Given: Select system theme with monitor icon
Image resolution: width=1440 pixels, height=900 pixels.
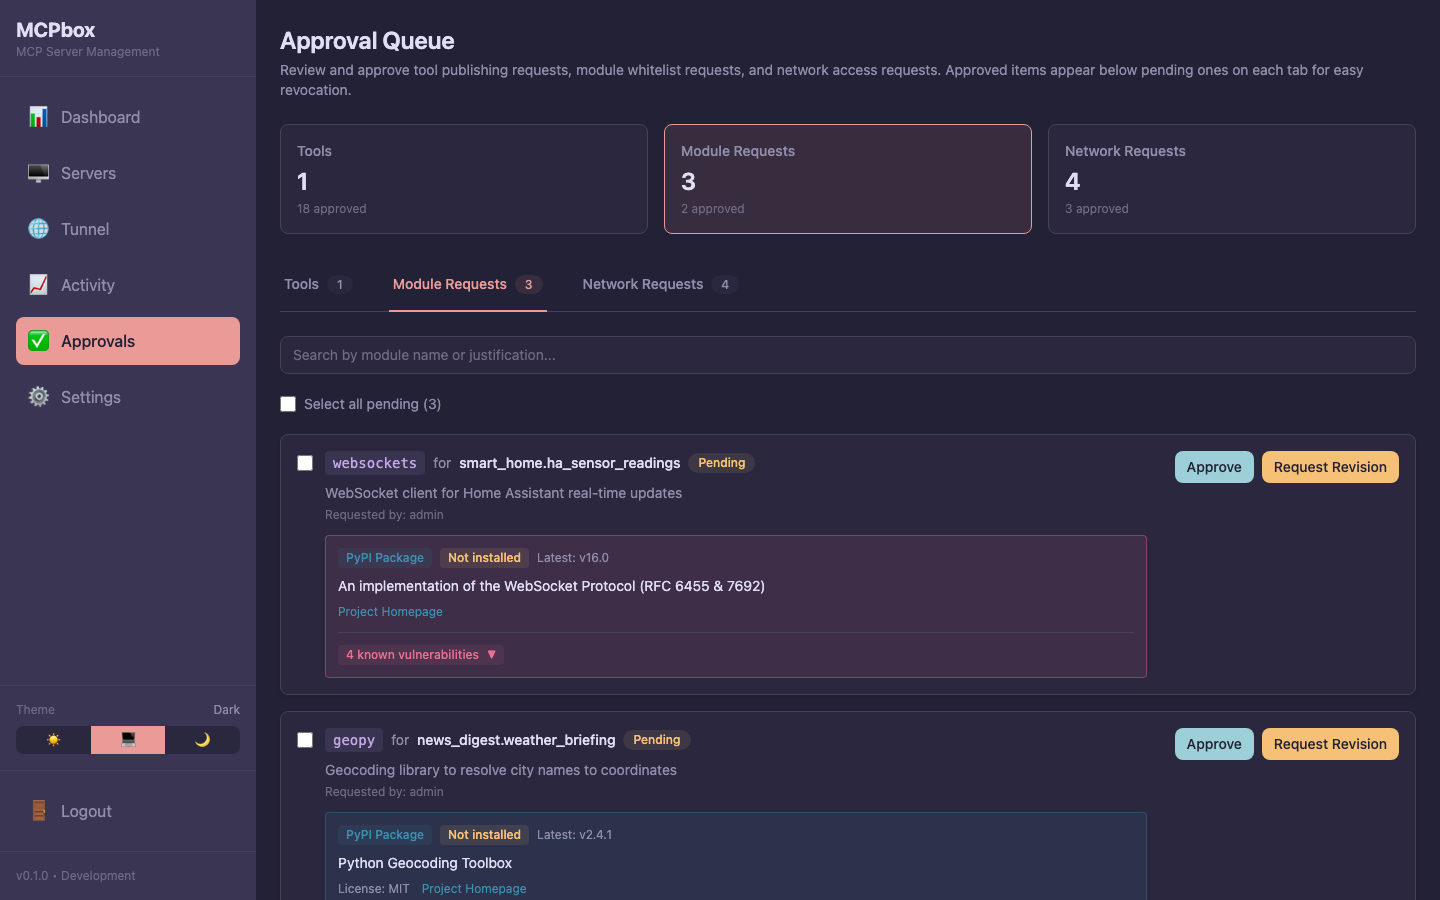Looking at the screenshot, I should (128, 740).
